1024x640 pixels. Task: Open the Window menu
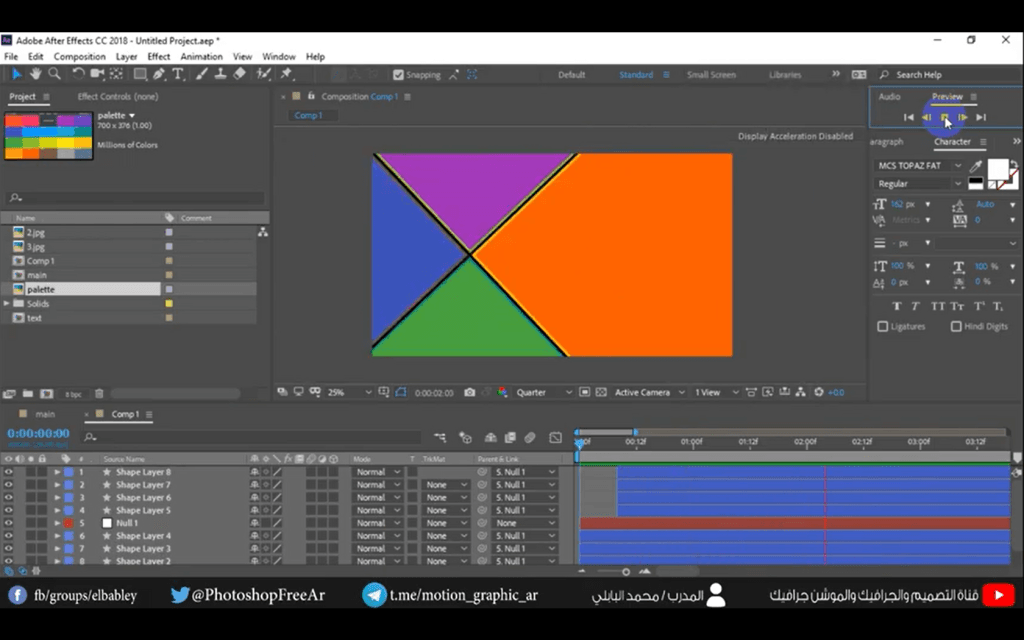pyautogui.click(x=279, y=57)
